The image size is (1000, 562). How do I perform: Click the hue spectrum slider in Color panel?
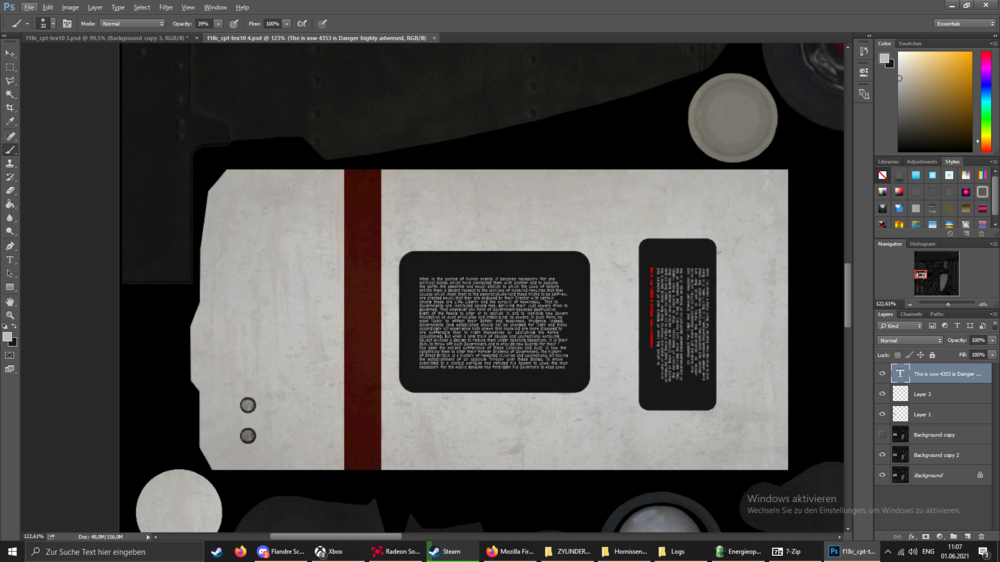tap(986, 102)
